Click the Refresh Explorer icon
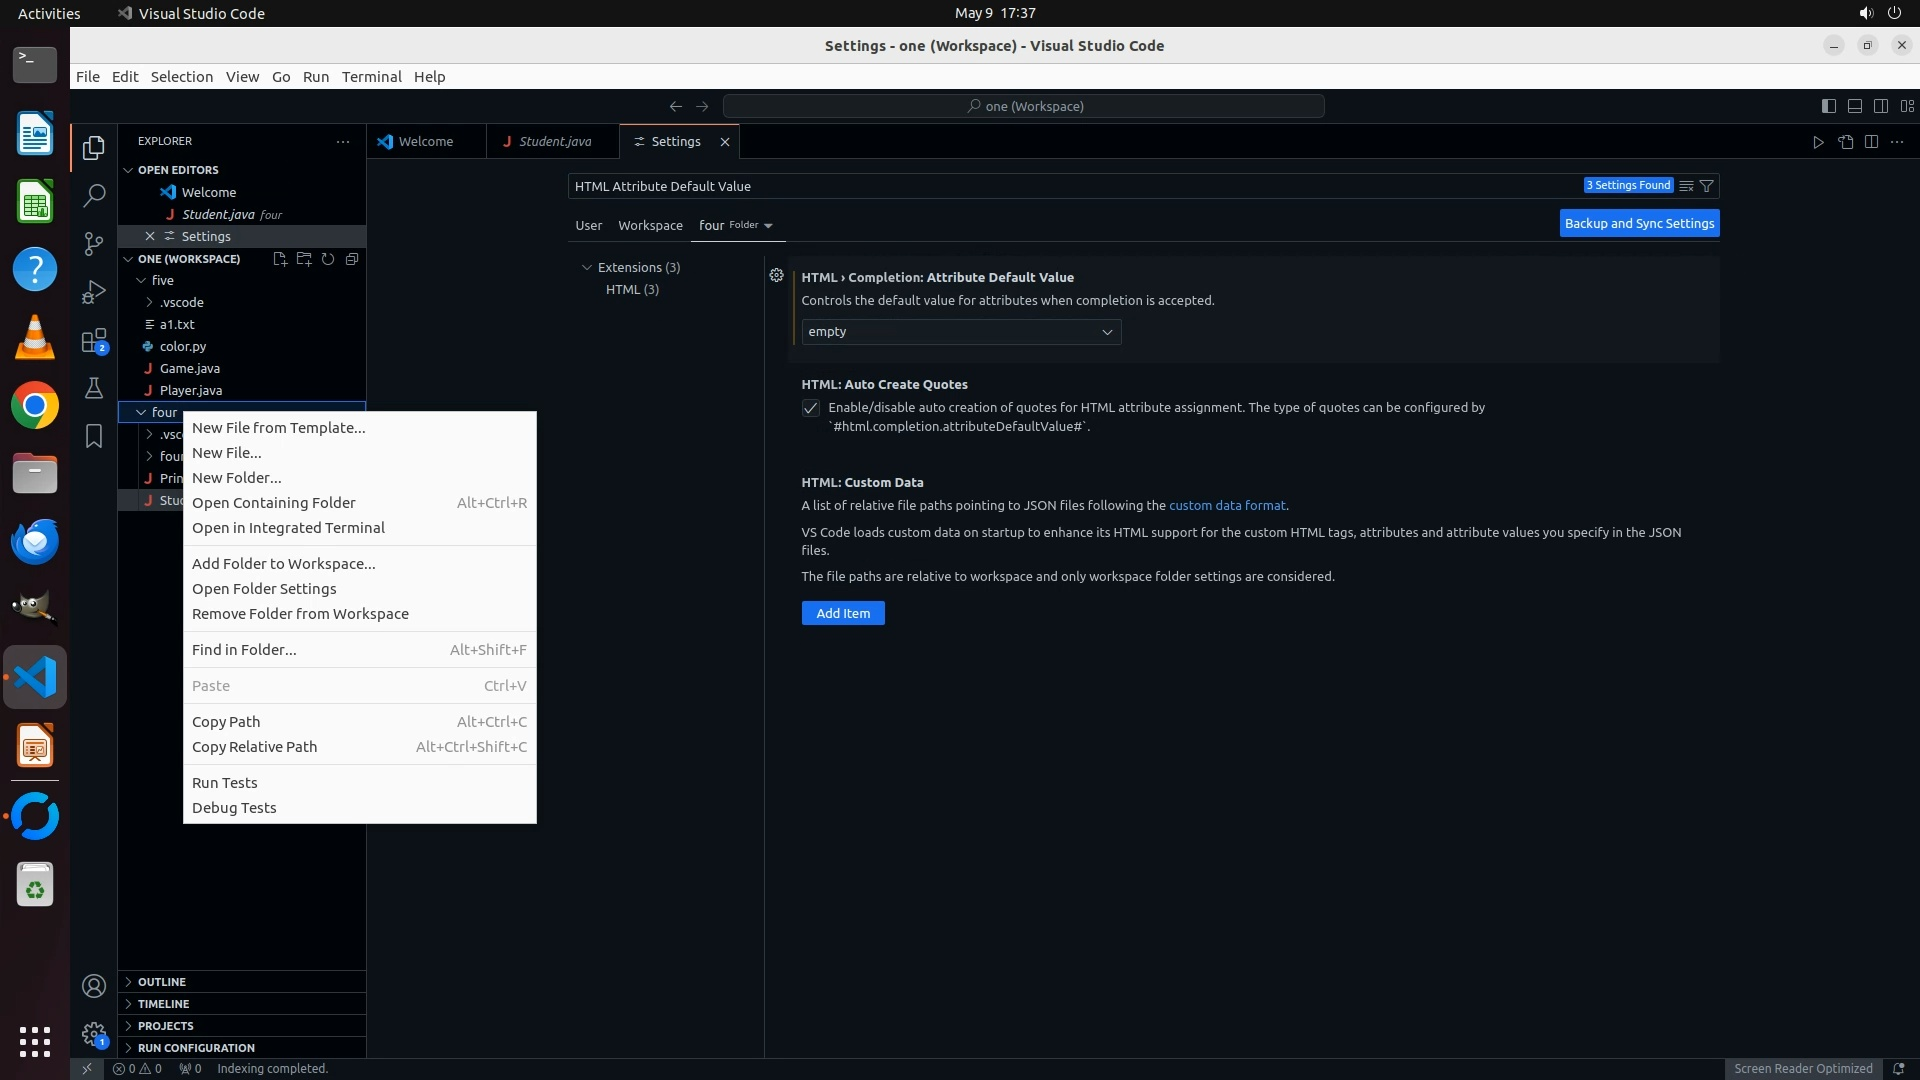Viewport: 1920px width, 1080px height. 328,259
